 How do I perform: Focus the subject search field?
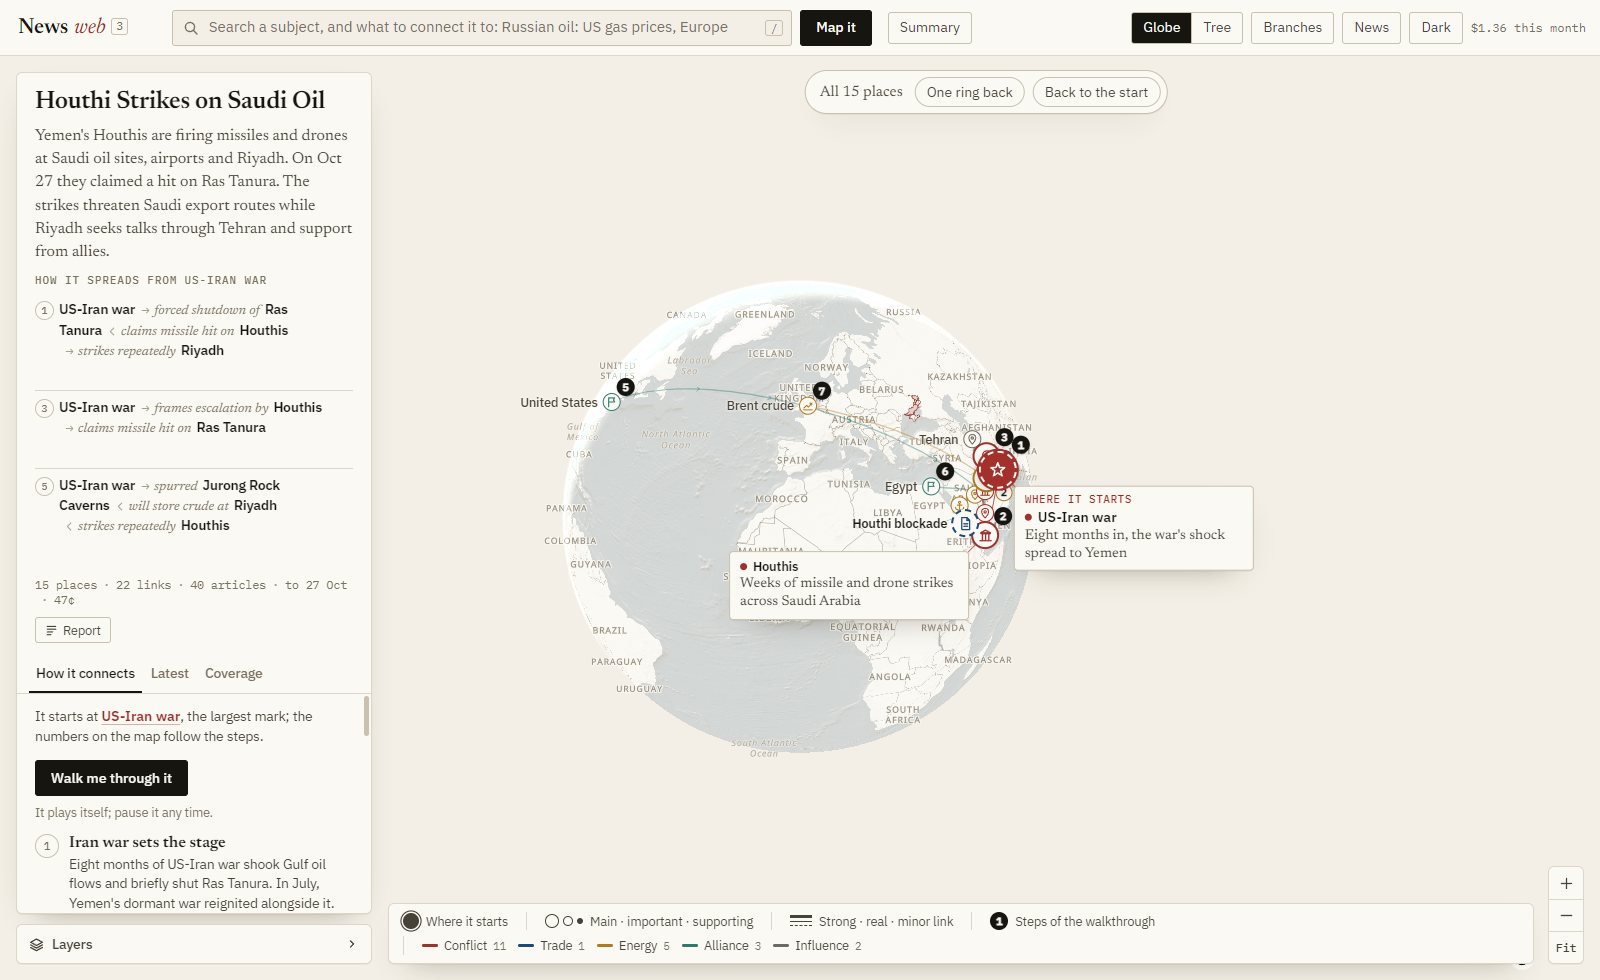482,28
